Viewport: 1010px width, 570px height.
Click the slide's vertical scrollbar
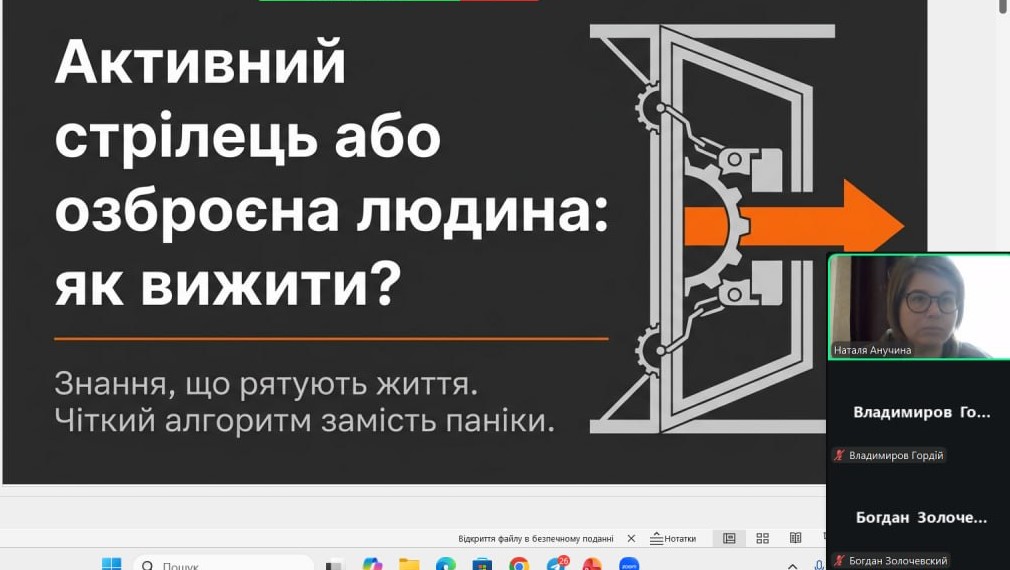(1002, 200)
